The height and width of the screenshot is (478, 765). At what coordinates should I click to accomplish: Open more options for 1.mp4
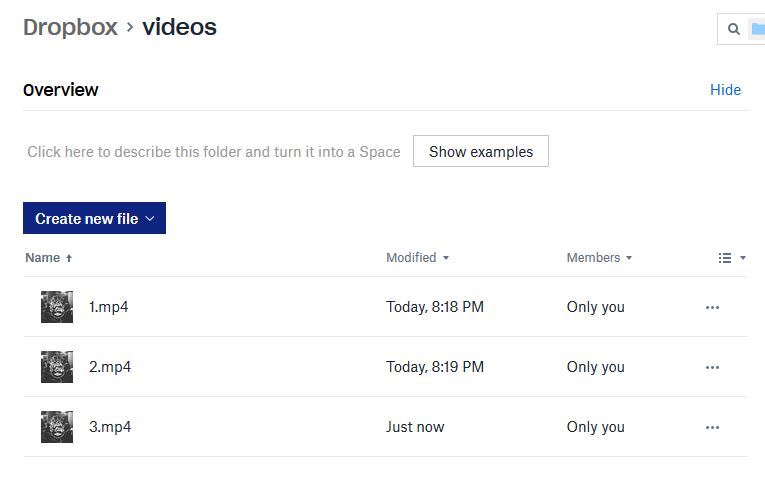[x=712, y=307]
